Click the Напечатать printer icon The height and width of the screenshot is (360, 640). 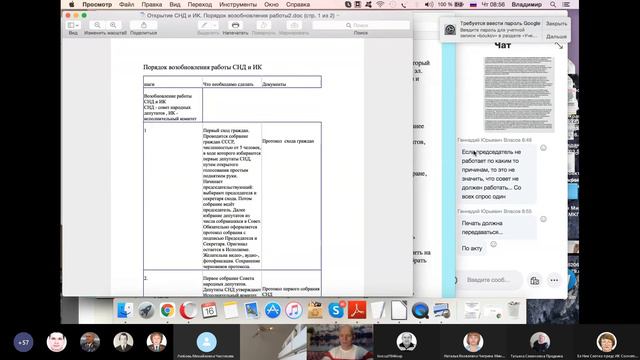click(x=236, y=25)
